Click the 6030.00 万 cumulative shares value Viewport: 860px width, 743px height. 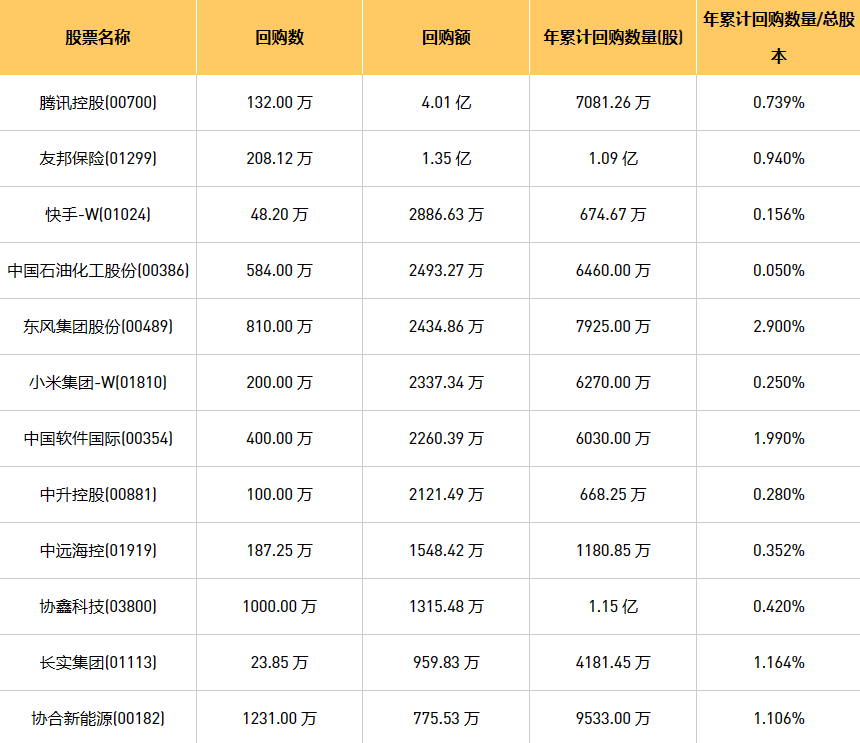point(613,438)
